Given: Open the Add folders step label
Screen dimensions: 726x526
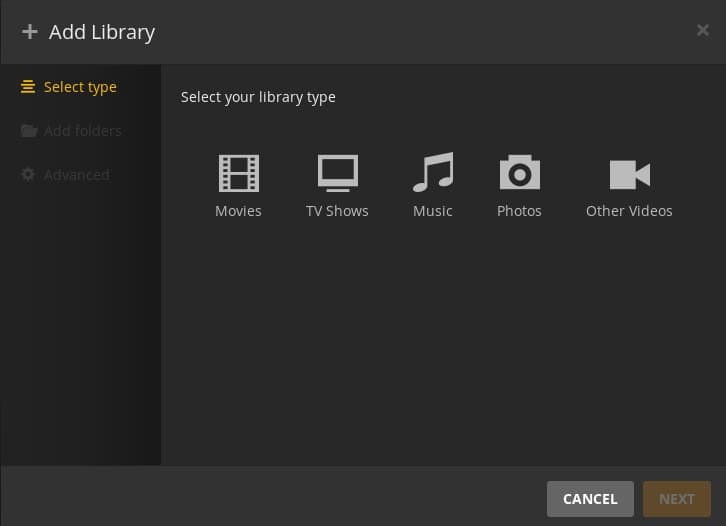Looking at the screenshot, I should pyautogui.click(x=83, y=131).
